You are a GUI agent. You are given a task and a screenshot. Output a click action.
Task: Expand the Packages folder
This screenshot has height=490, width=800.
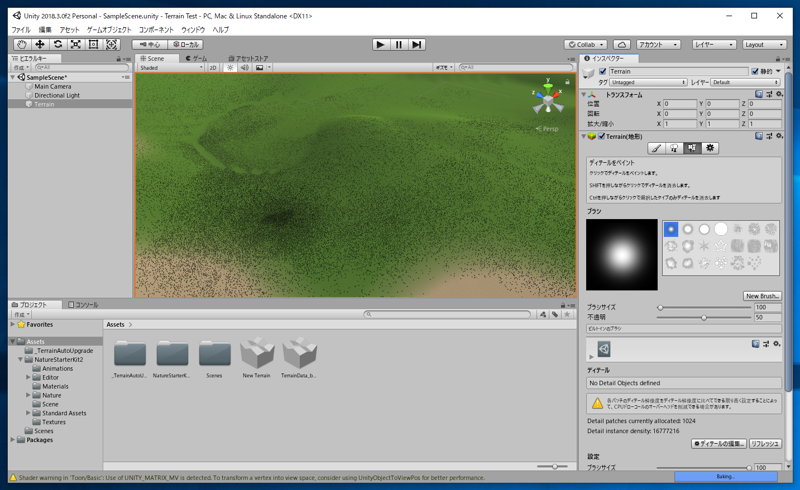pyautogui.click(x=13, y=439)
